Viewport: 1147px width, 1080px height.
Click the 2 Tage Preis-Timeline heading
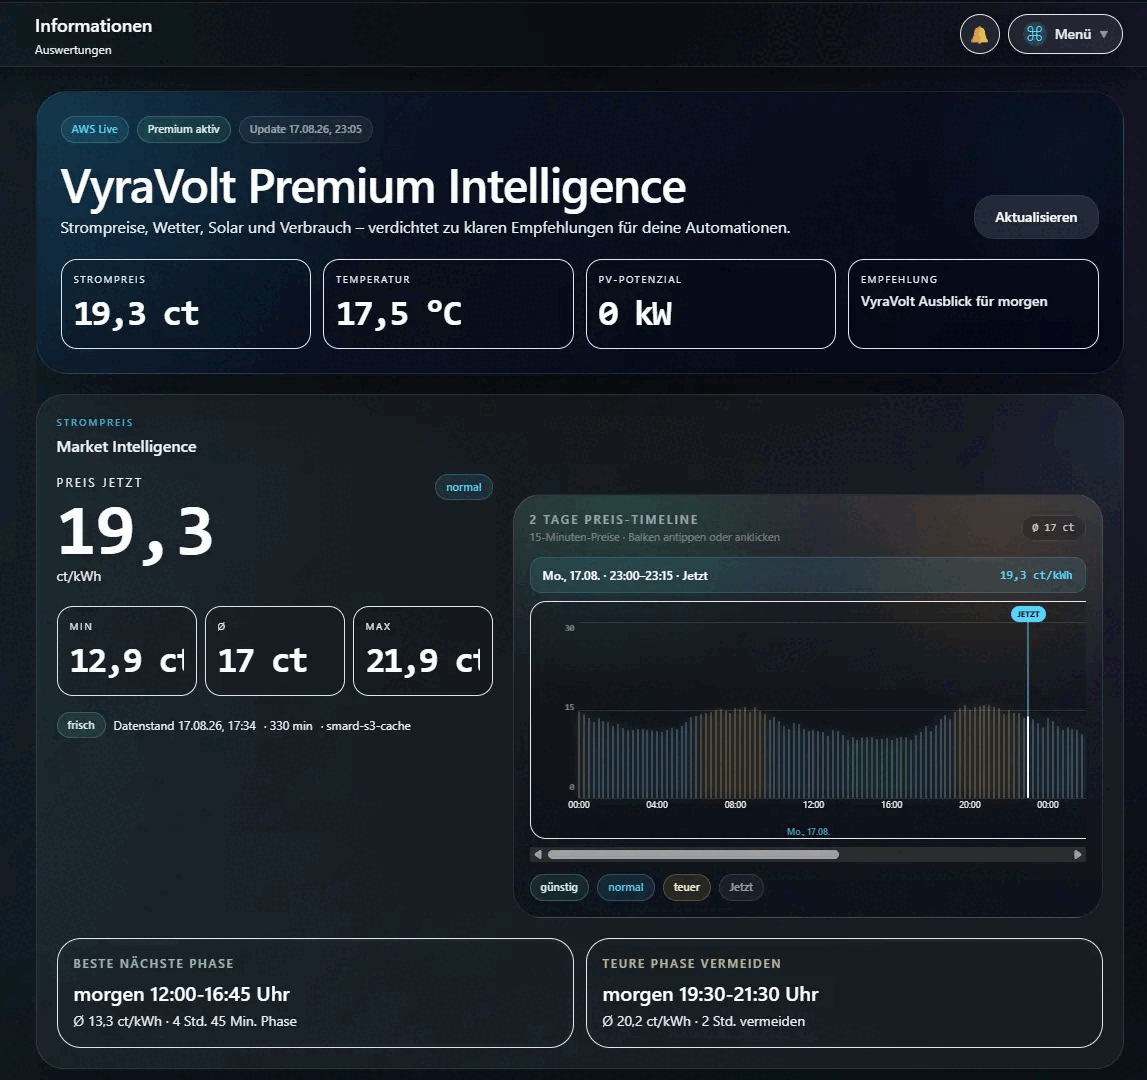pos(614,520)
